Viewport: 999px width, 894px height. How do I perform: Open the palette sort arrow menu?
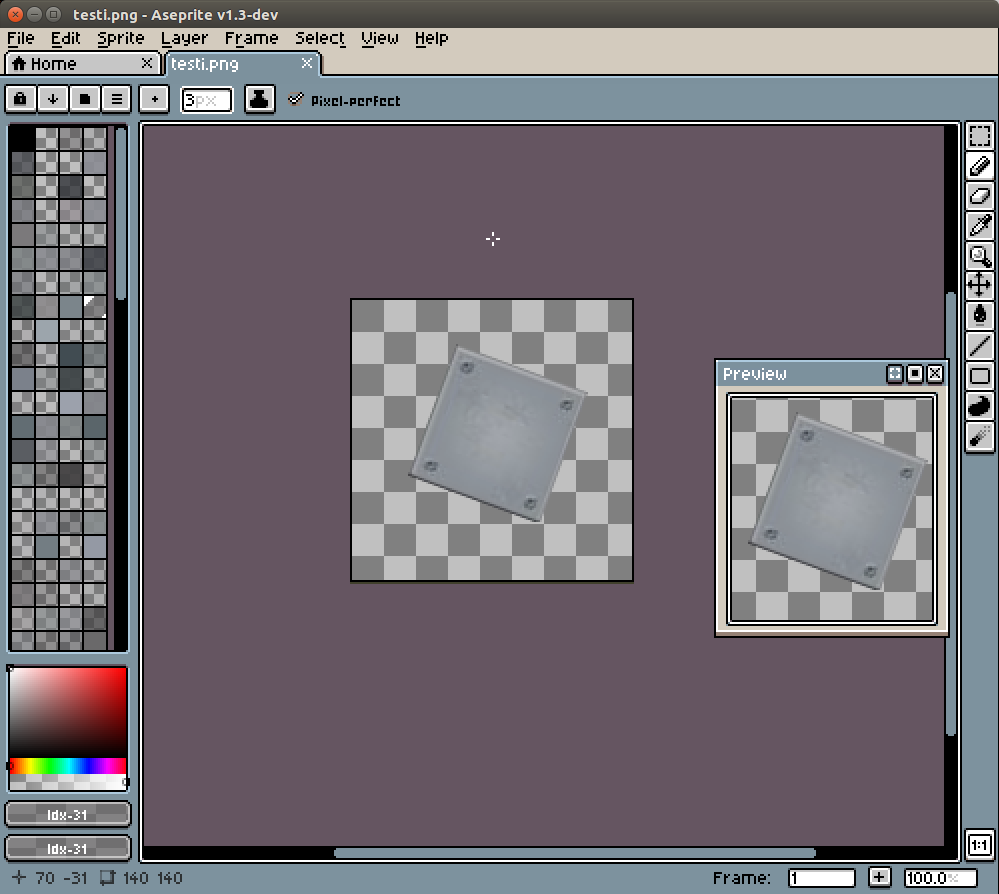pos(53,99)
